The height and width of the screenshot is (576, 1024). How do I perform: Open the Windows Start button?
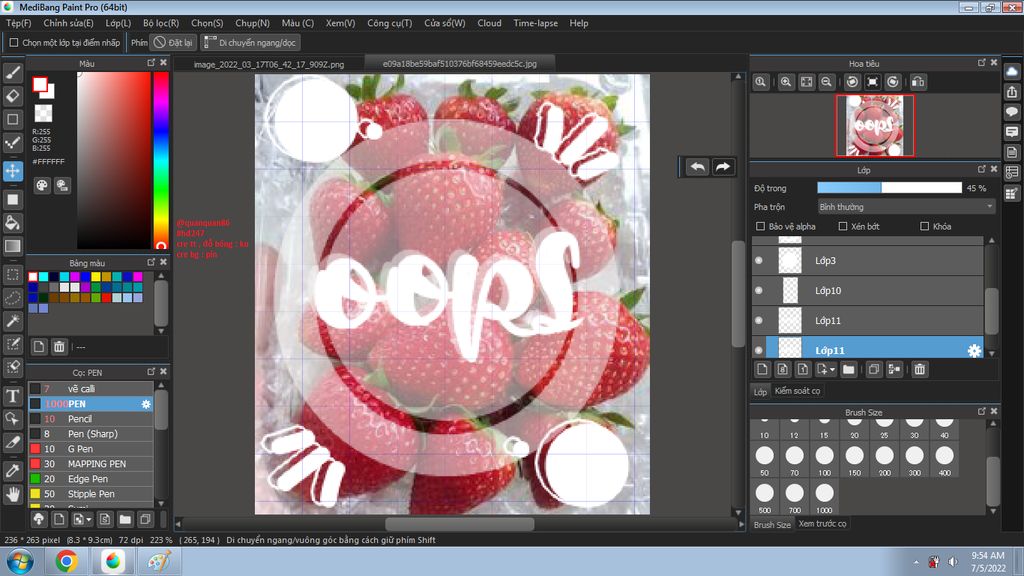coord(20,562)
